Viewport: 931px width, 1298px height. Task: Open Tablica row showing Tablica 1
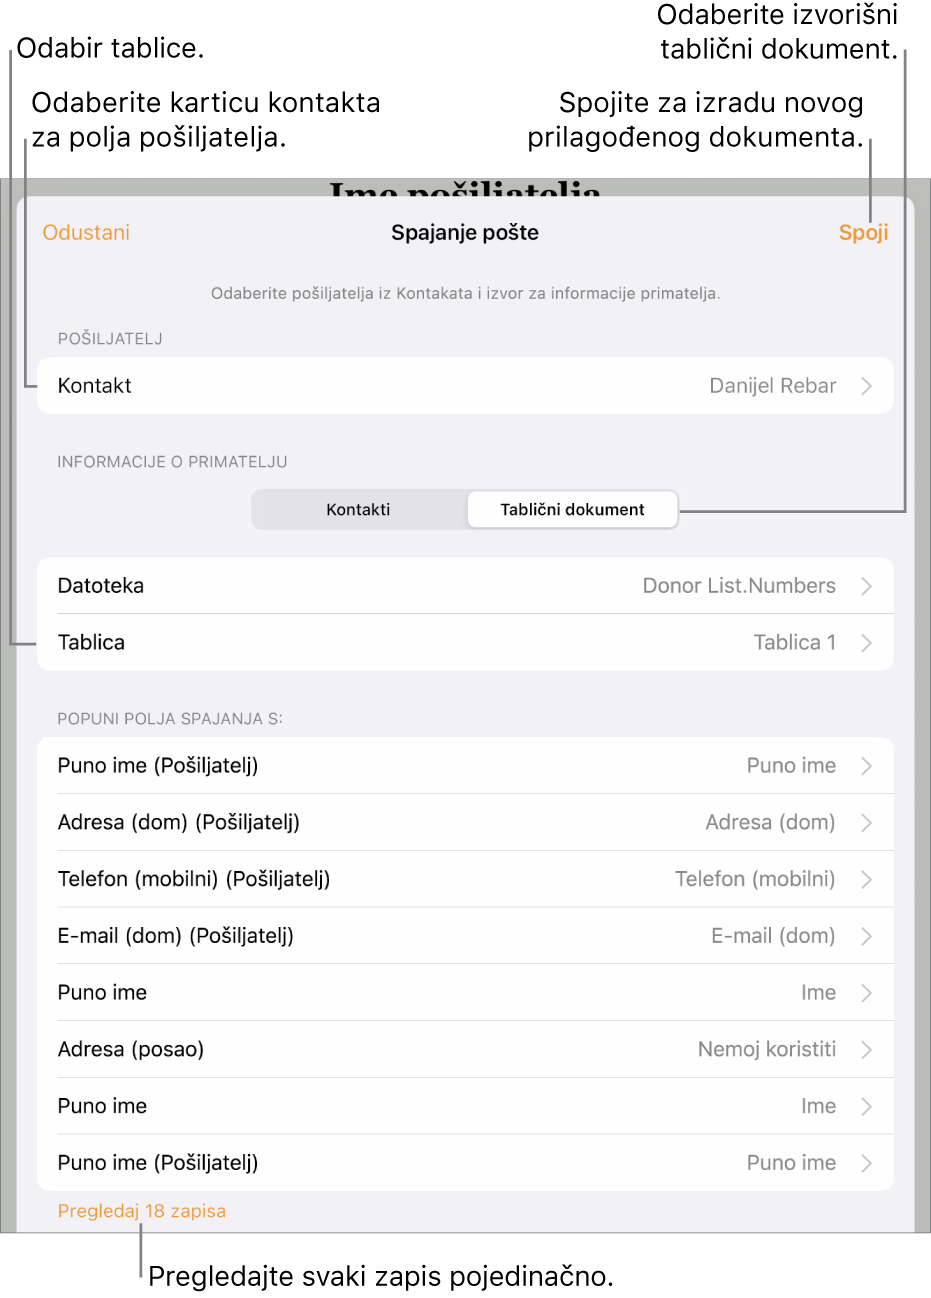(x=465, y=642)
